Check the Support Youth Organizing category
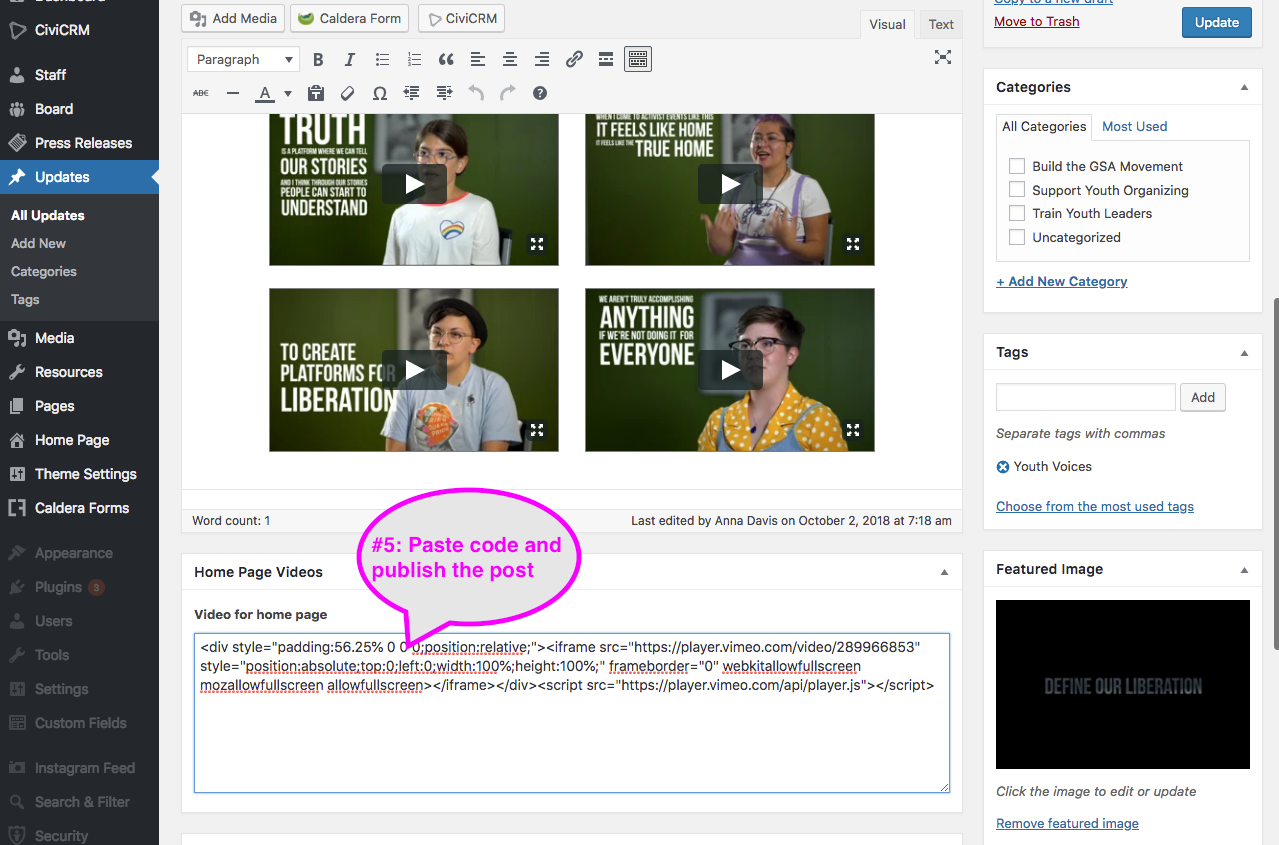The height and width of the screenshot is (845, 1279). 1017,190
